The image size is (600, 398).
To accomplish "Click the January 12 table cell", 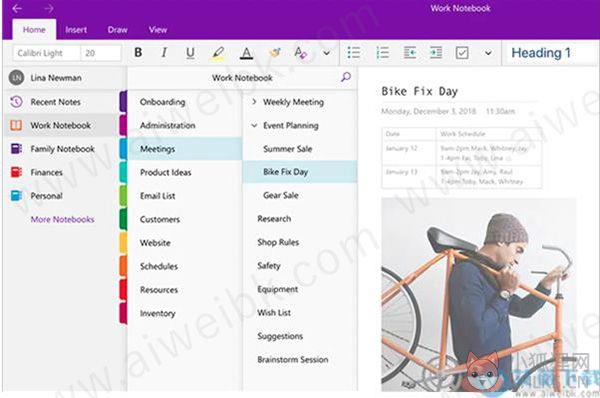I will pyautogui.click(x=409, y=153).
